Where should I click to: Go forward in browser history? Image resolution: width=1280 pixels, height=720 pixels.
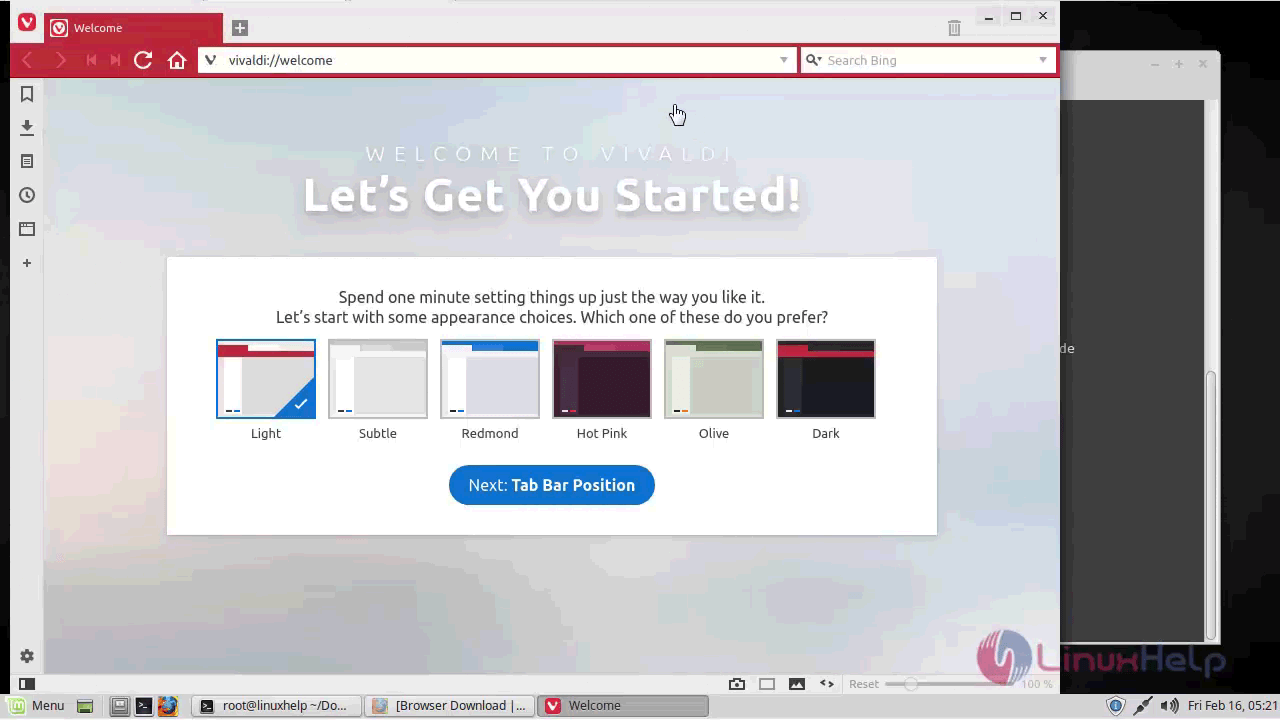(x=60, y=60)
